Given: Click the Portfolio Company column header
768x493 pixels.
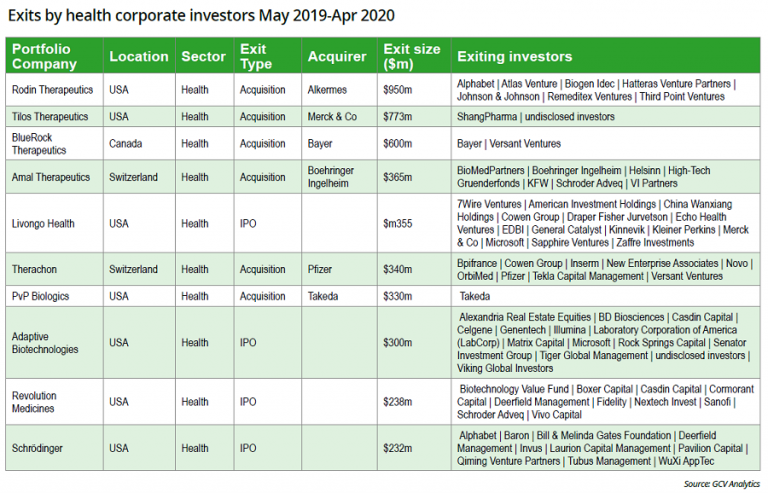Looking at the screenshot, I should [x=43, y=57].
